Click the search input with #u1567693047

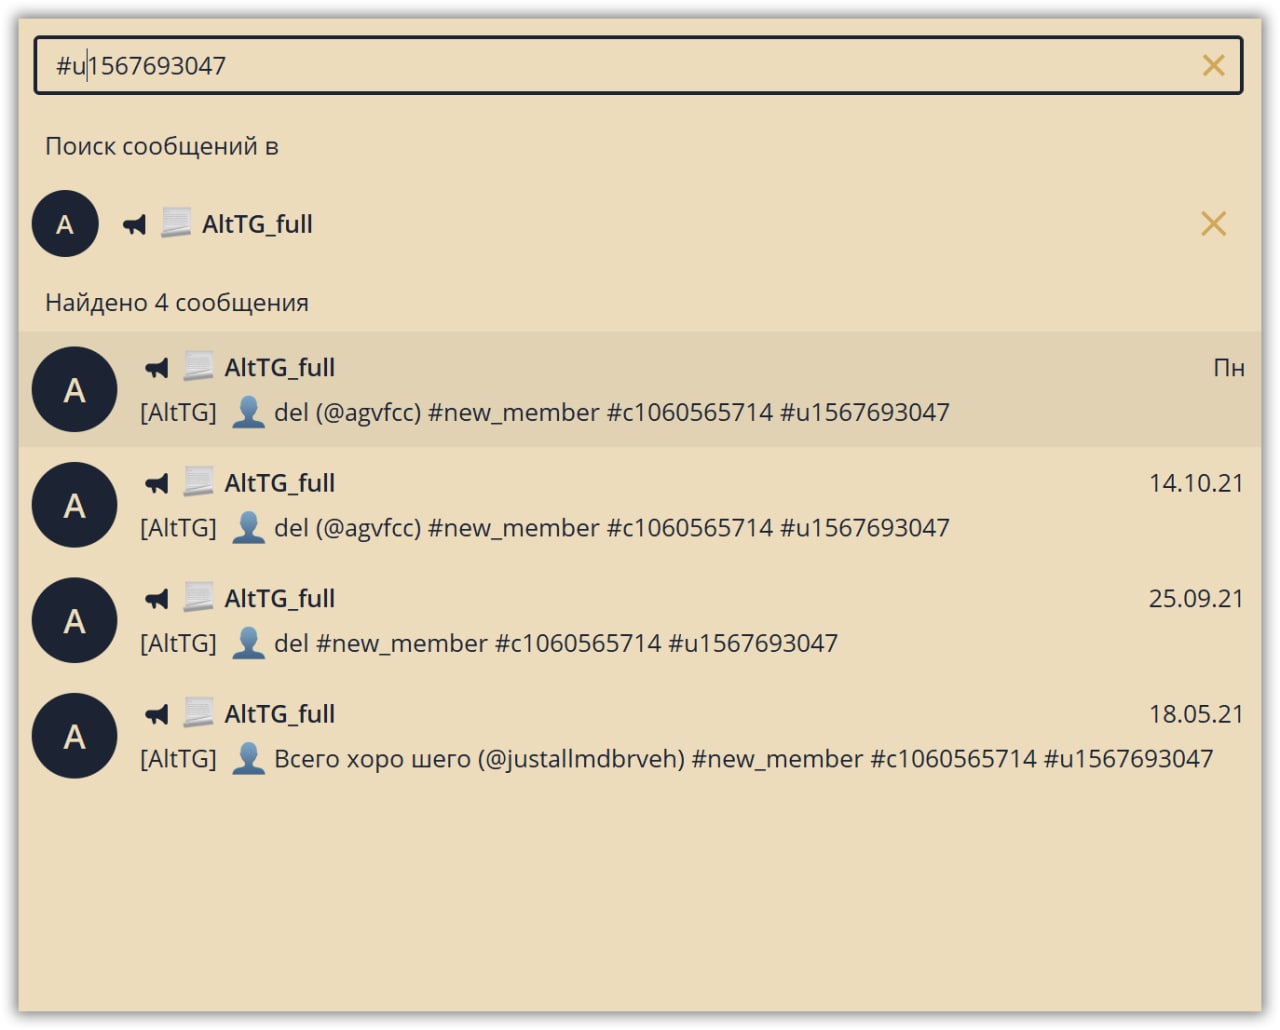600,66
